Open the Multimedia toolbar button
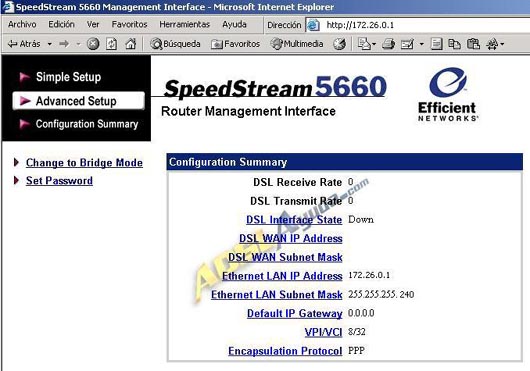 297,44
